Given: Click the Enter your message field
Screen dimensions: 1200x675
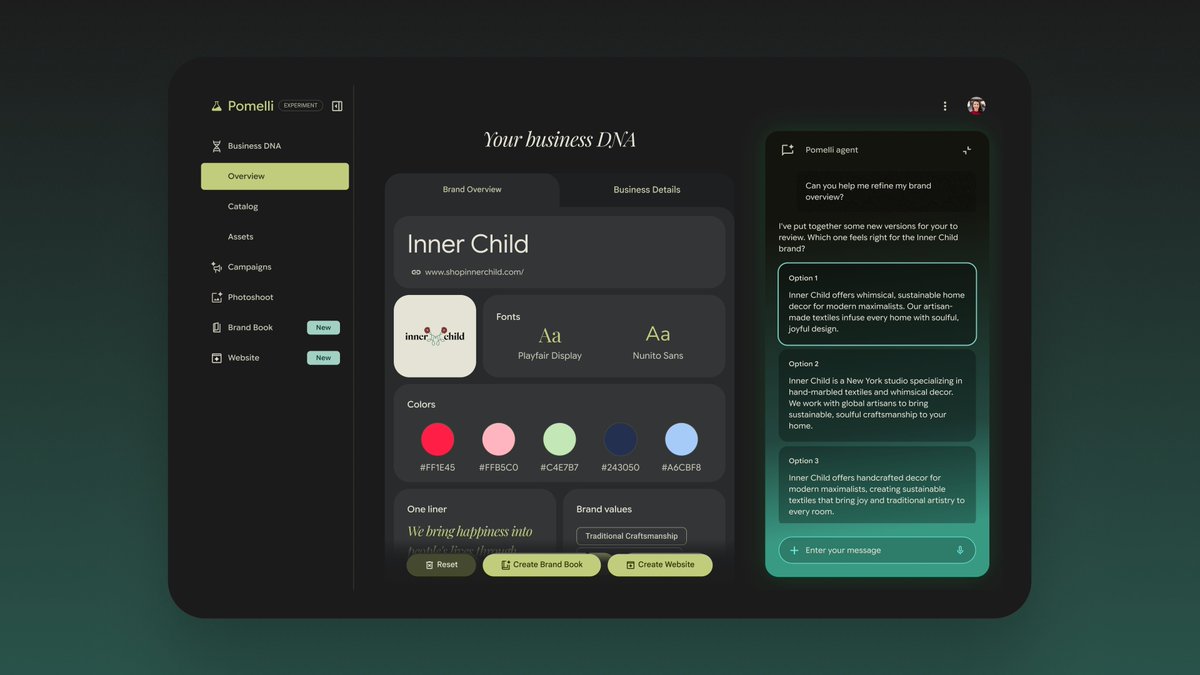Looking at the screenshot, I should click(x=877, y=550).
